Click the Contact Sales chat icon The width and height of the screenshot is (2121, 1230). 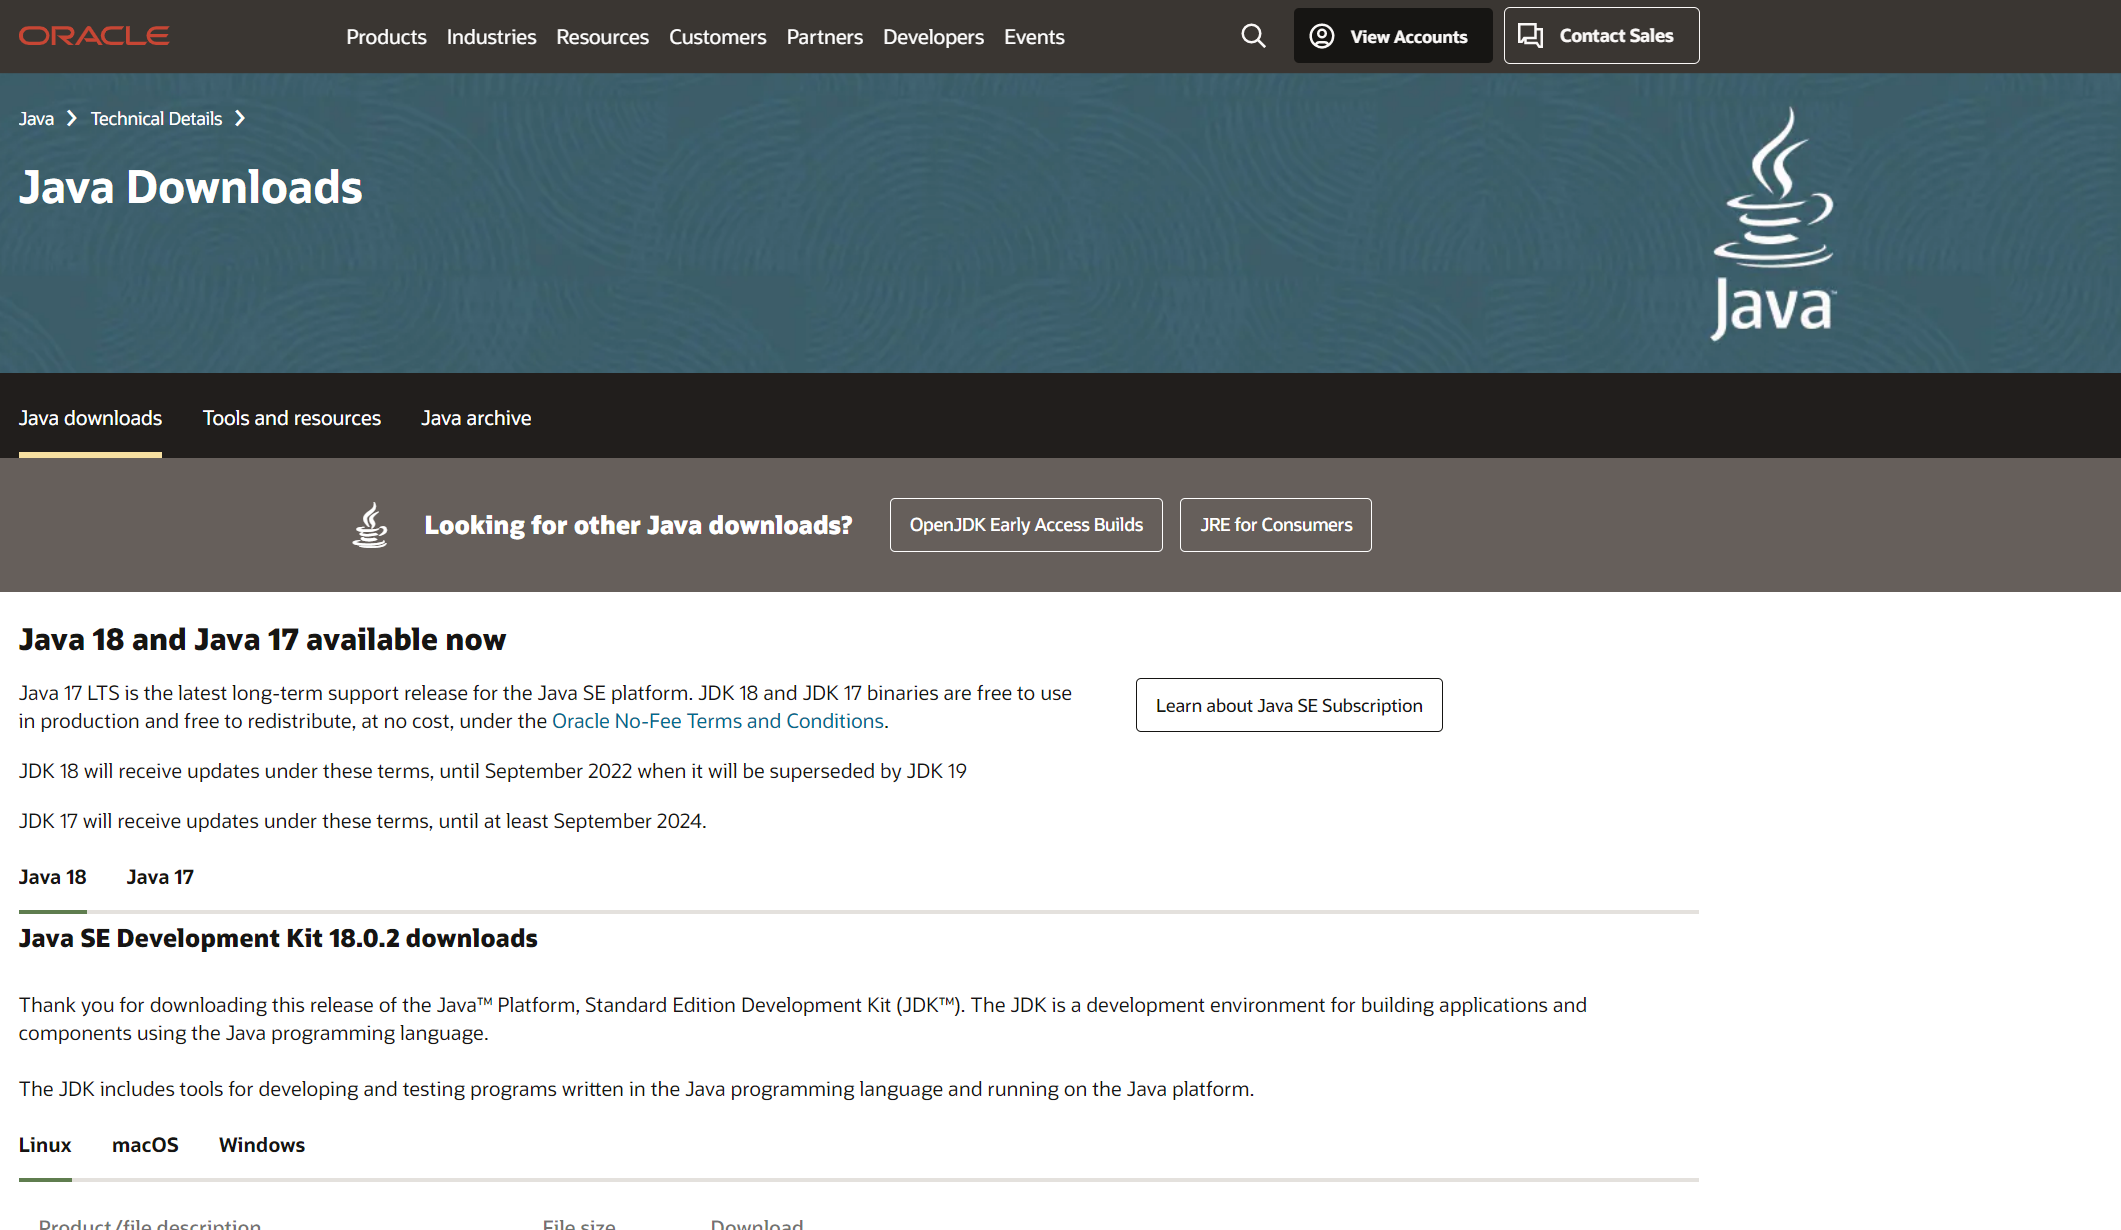[1530, 36]
